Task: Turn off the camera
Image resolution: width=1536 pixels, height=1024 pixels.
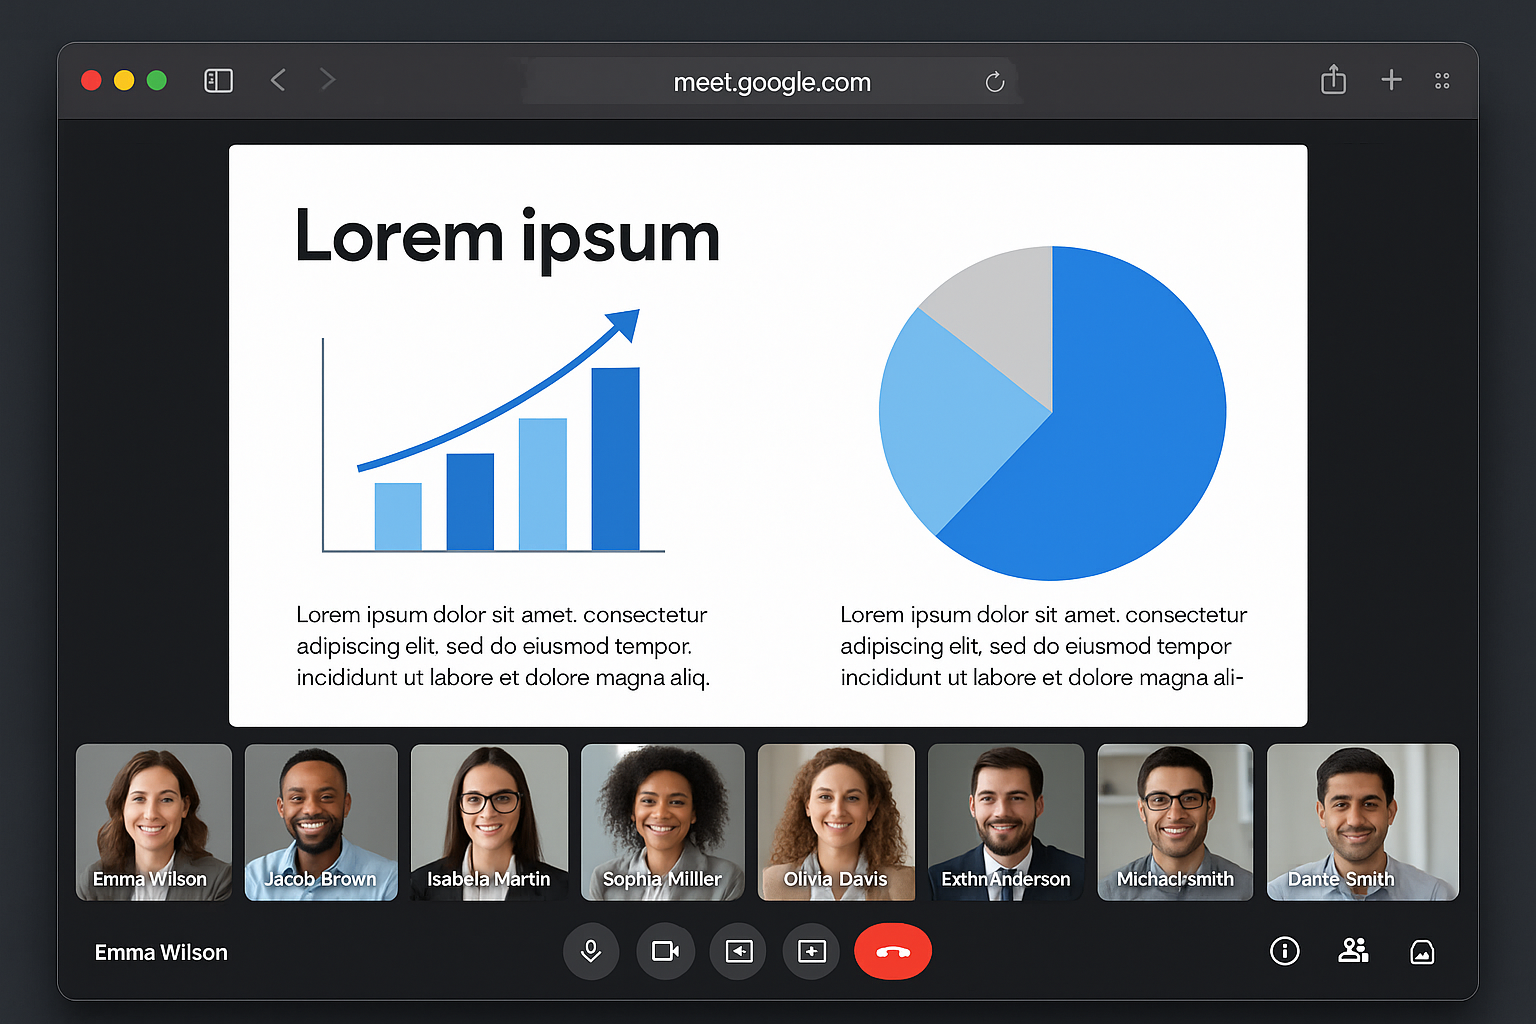Action: tap(665, 951)
